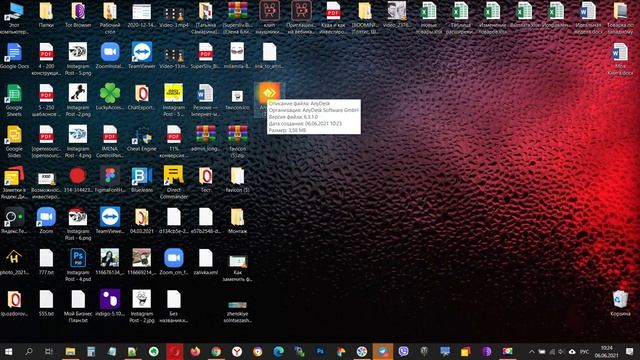Select the Instagram Post - 4.psd file
This screenshot has height=360, width=640.
click(78, 258)
